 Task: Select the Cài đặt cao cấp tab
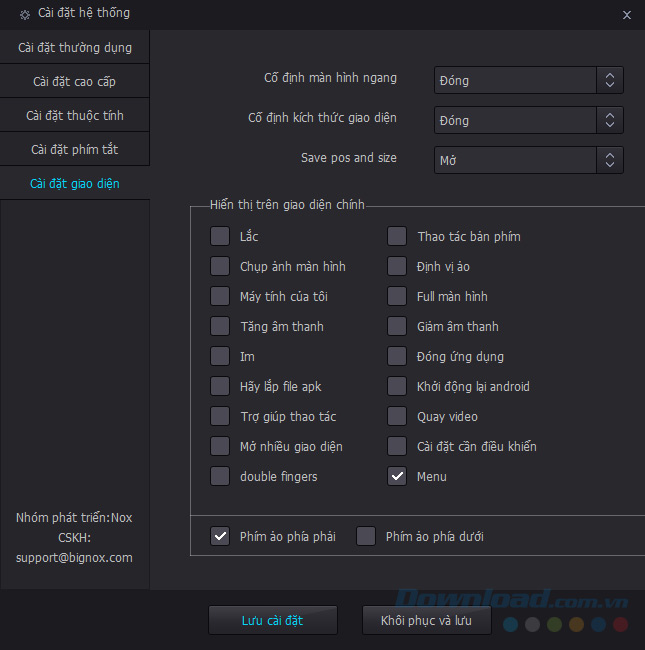pyautogui.click(x=75, y=81)
